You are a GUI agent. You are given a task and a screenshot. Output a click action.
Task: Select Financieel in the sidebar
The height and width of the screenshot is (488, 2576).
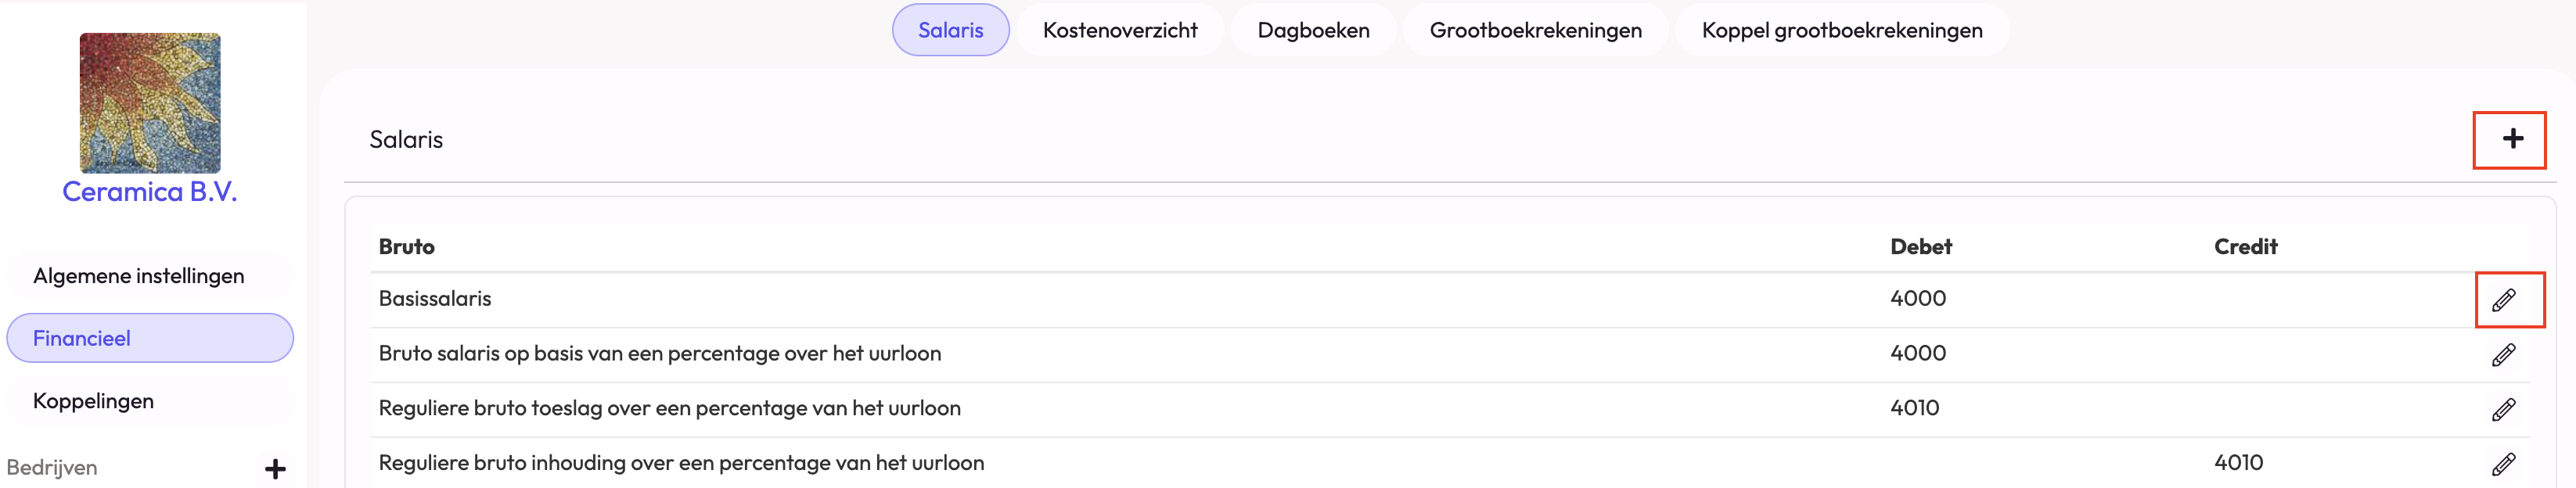pos(82,338)
